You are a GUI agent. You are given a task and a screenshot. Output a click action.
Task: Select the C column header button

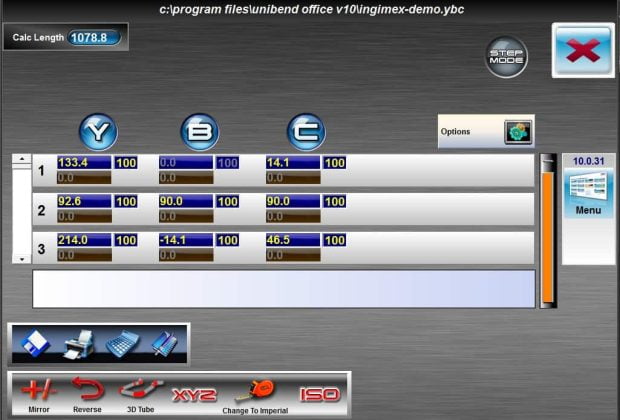(306, 132)
